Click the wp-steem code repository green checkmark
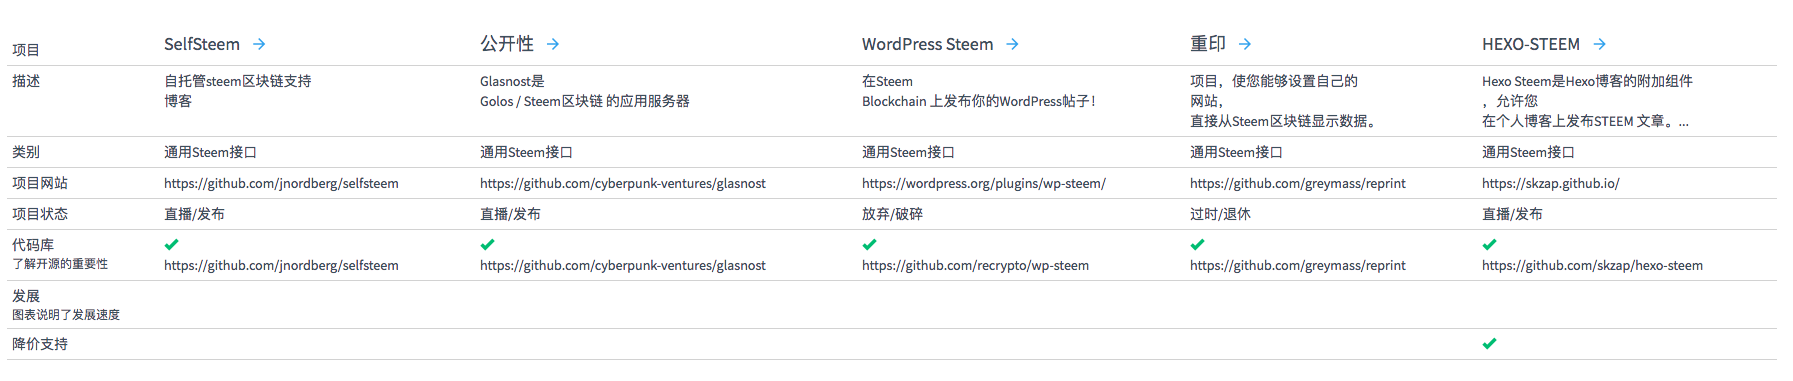Screen dimensions: 1793x381 [869, 244]
